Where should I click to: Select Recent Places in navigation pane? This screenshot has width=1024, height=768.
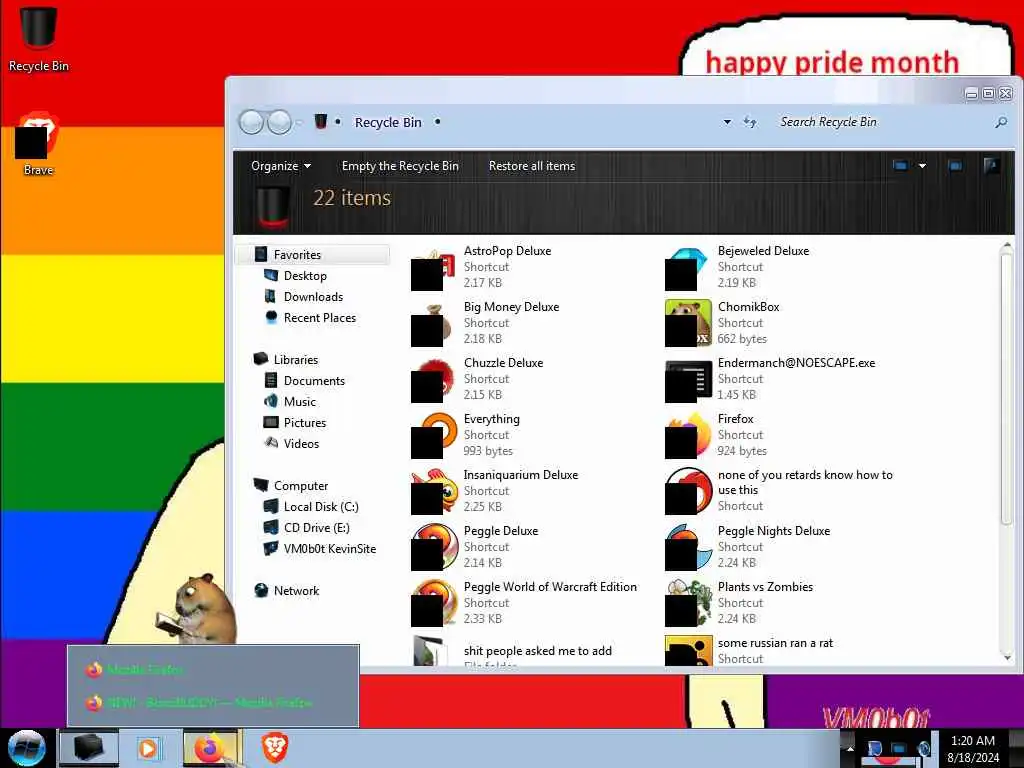tap(320, 317)
